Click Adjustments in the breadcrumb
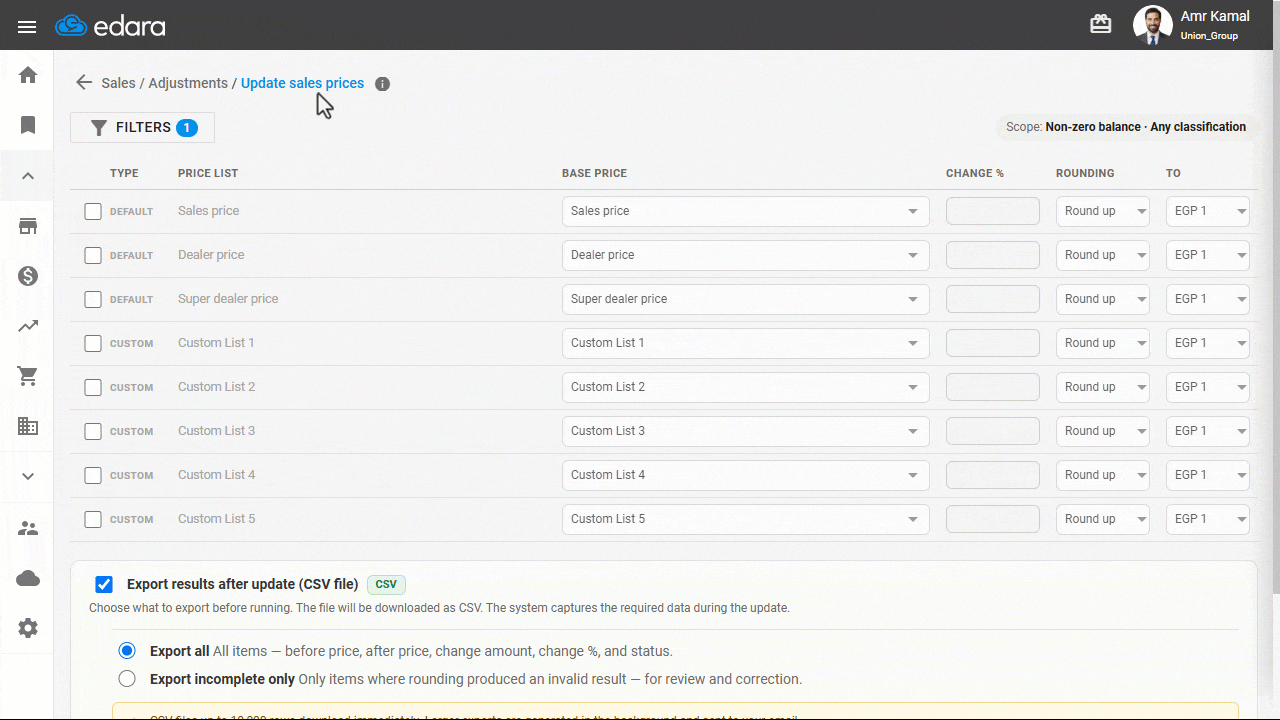This screenshot has width=1280, height=720. click(188, 83)
